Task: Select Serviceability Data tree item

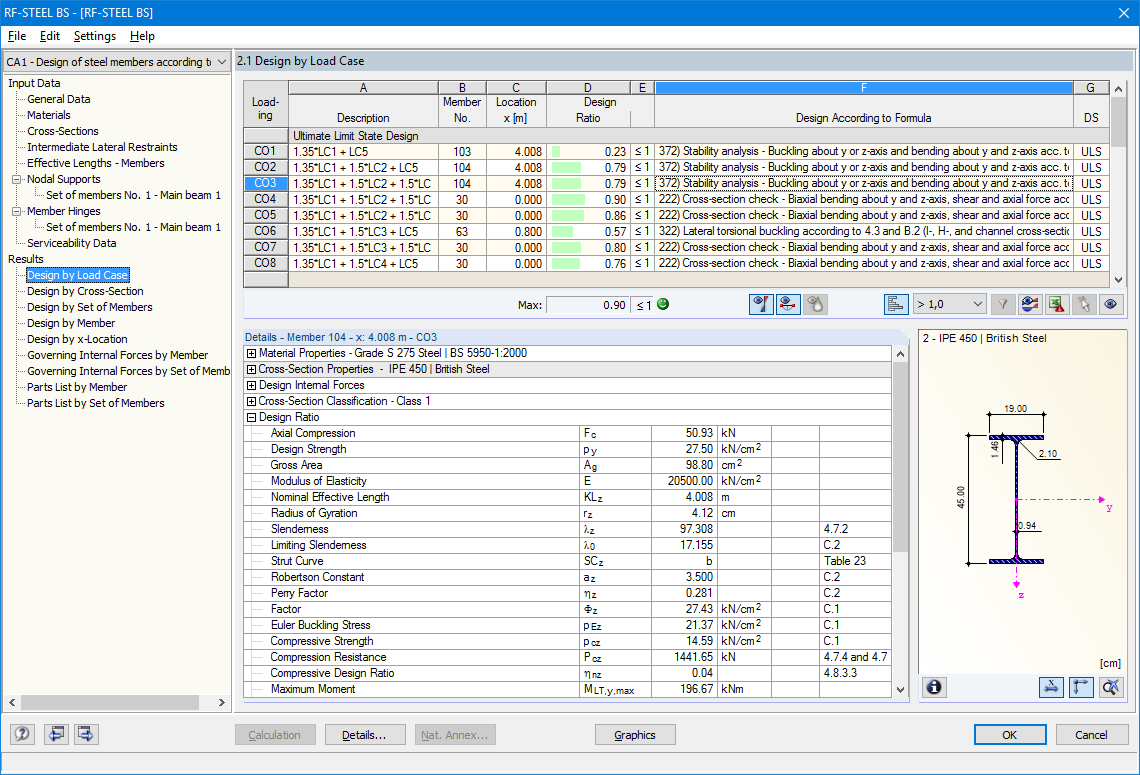Action: tap(71, 243)
